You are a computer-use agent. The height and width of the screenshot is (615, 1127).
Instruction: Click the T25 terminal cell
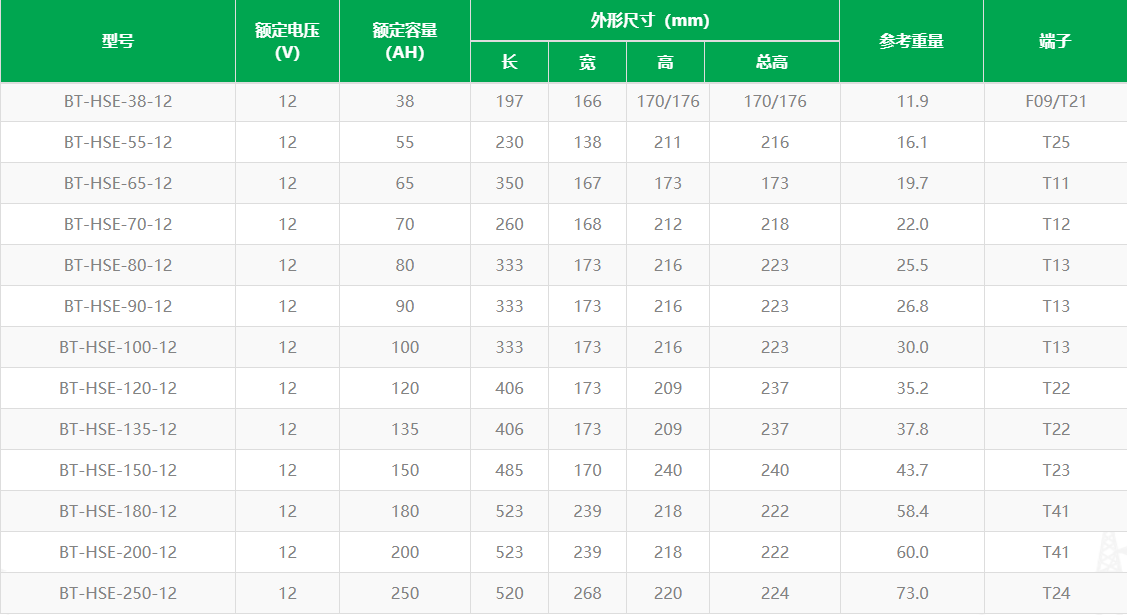[1055, 142]
